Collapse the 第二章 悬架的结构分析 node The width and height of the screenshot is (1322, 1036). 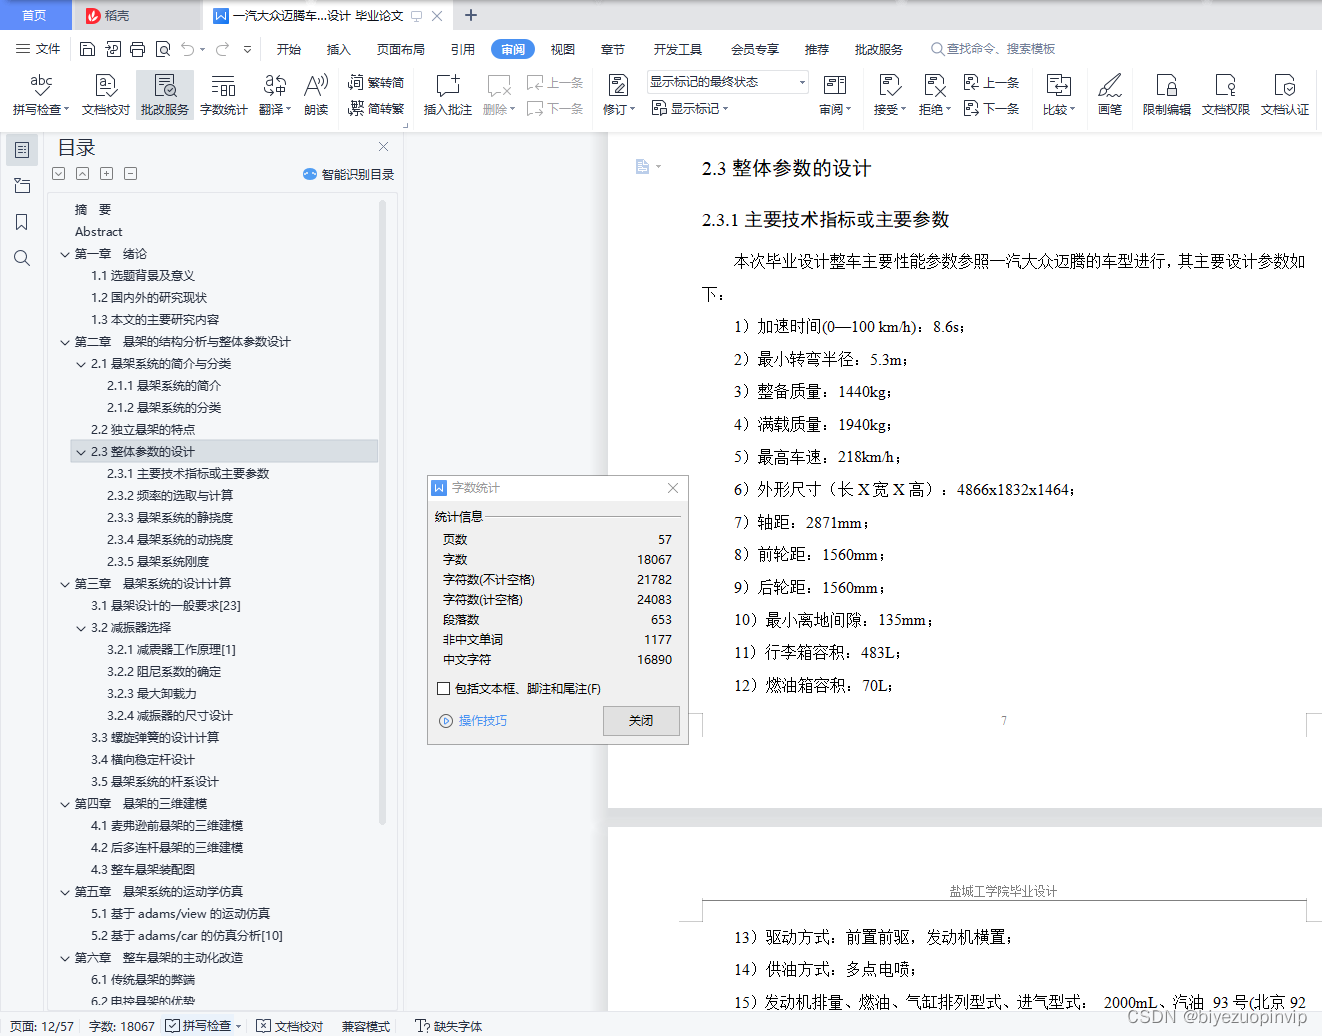[x=65, y=342]
